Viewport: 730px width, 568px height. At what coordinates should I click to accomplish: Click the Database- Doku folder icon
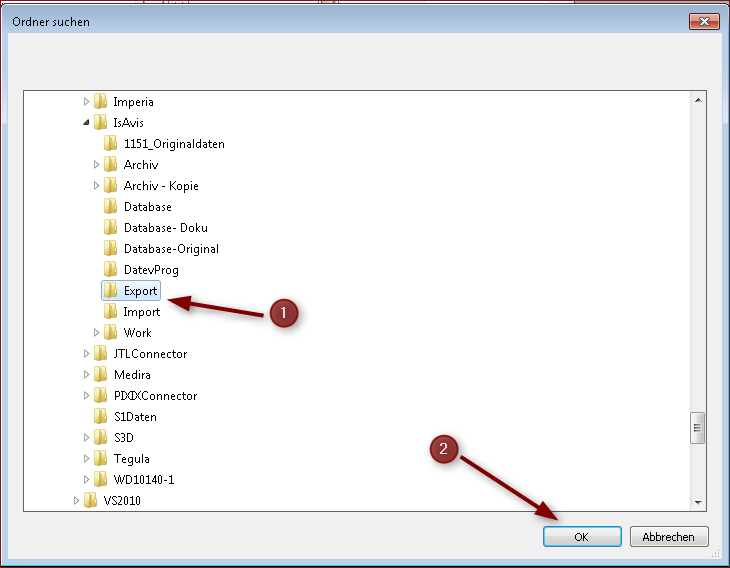click(x=111, y=228)
